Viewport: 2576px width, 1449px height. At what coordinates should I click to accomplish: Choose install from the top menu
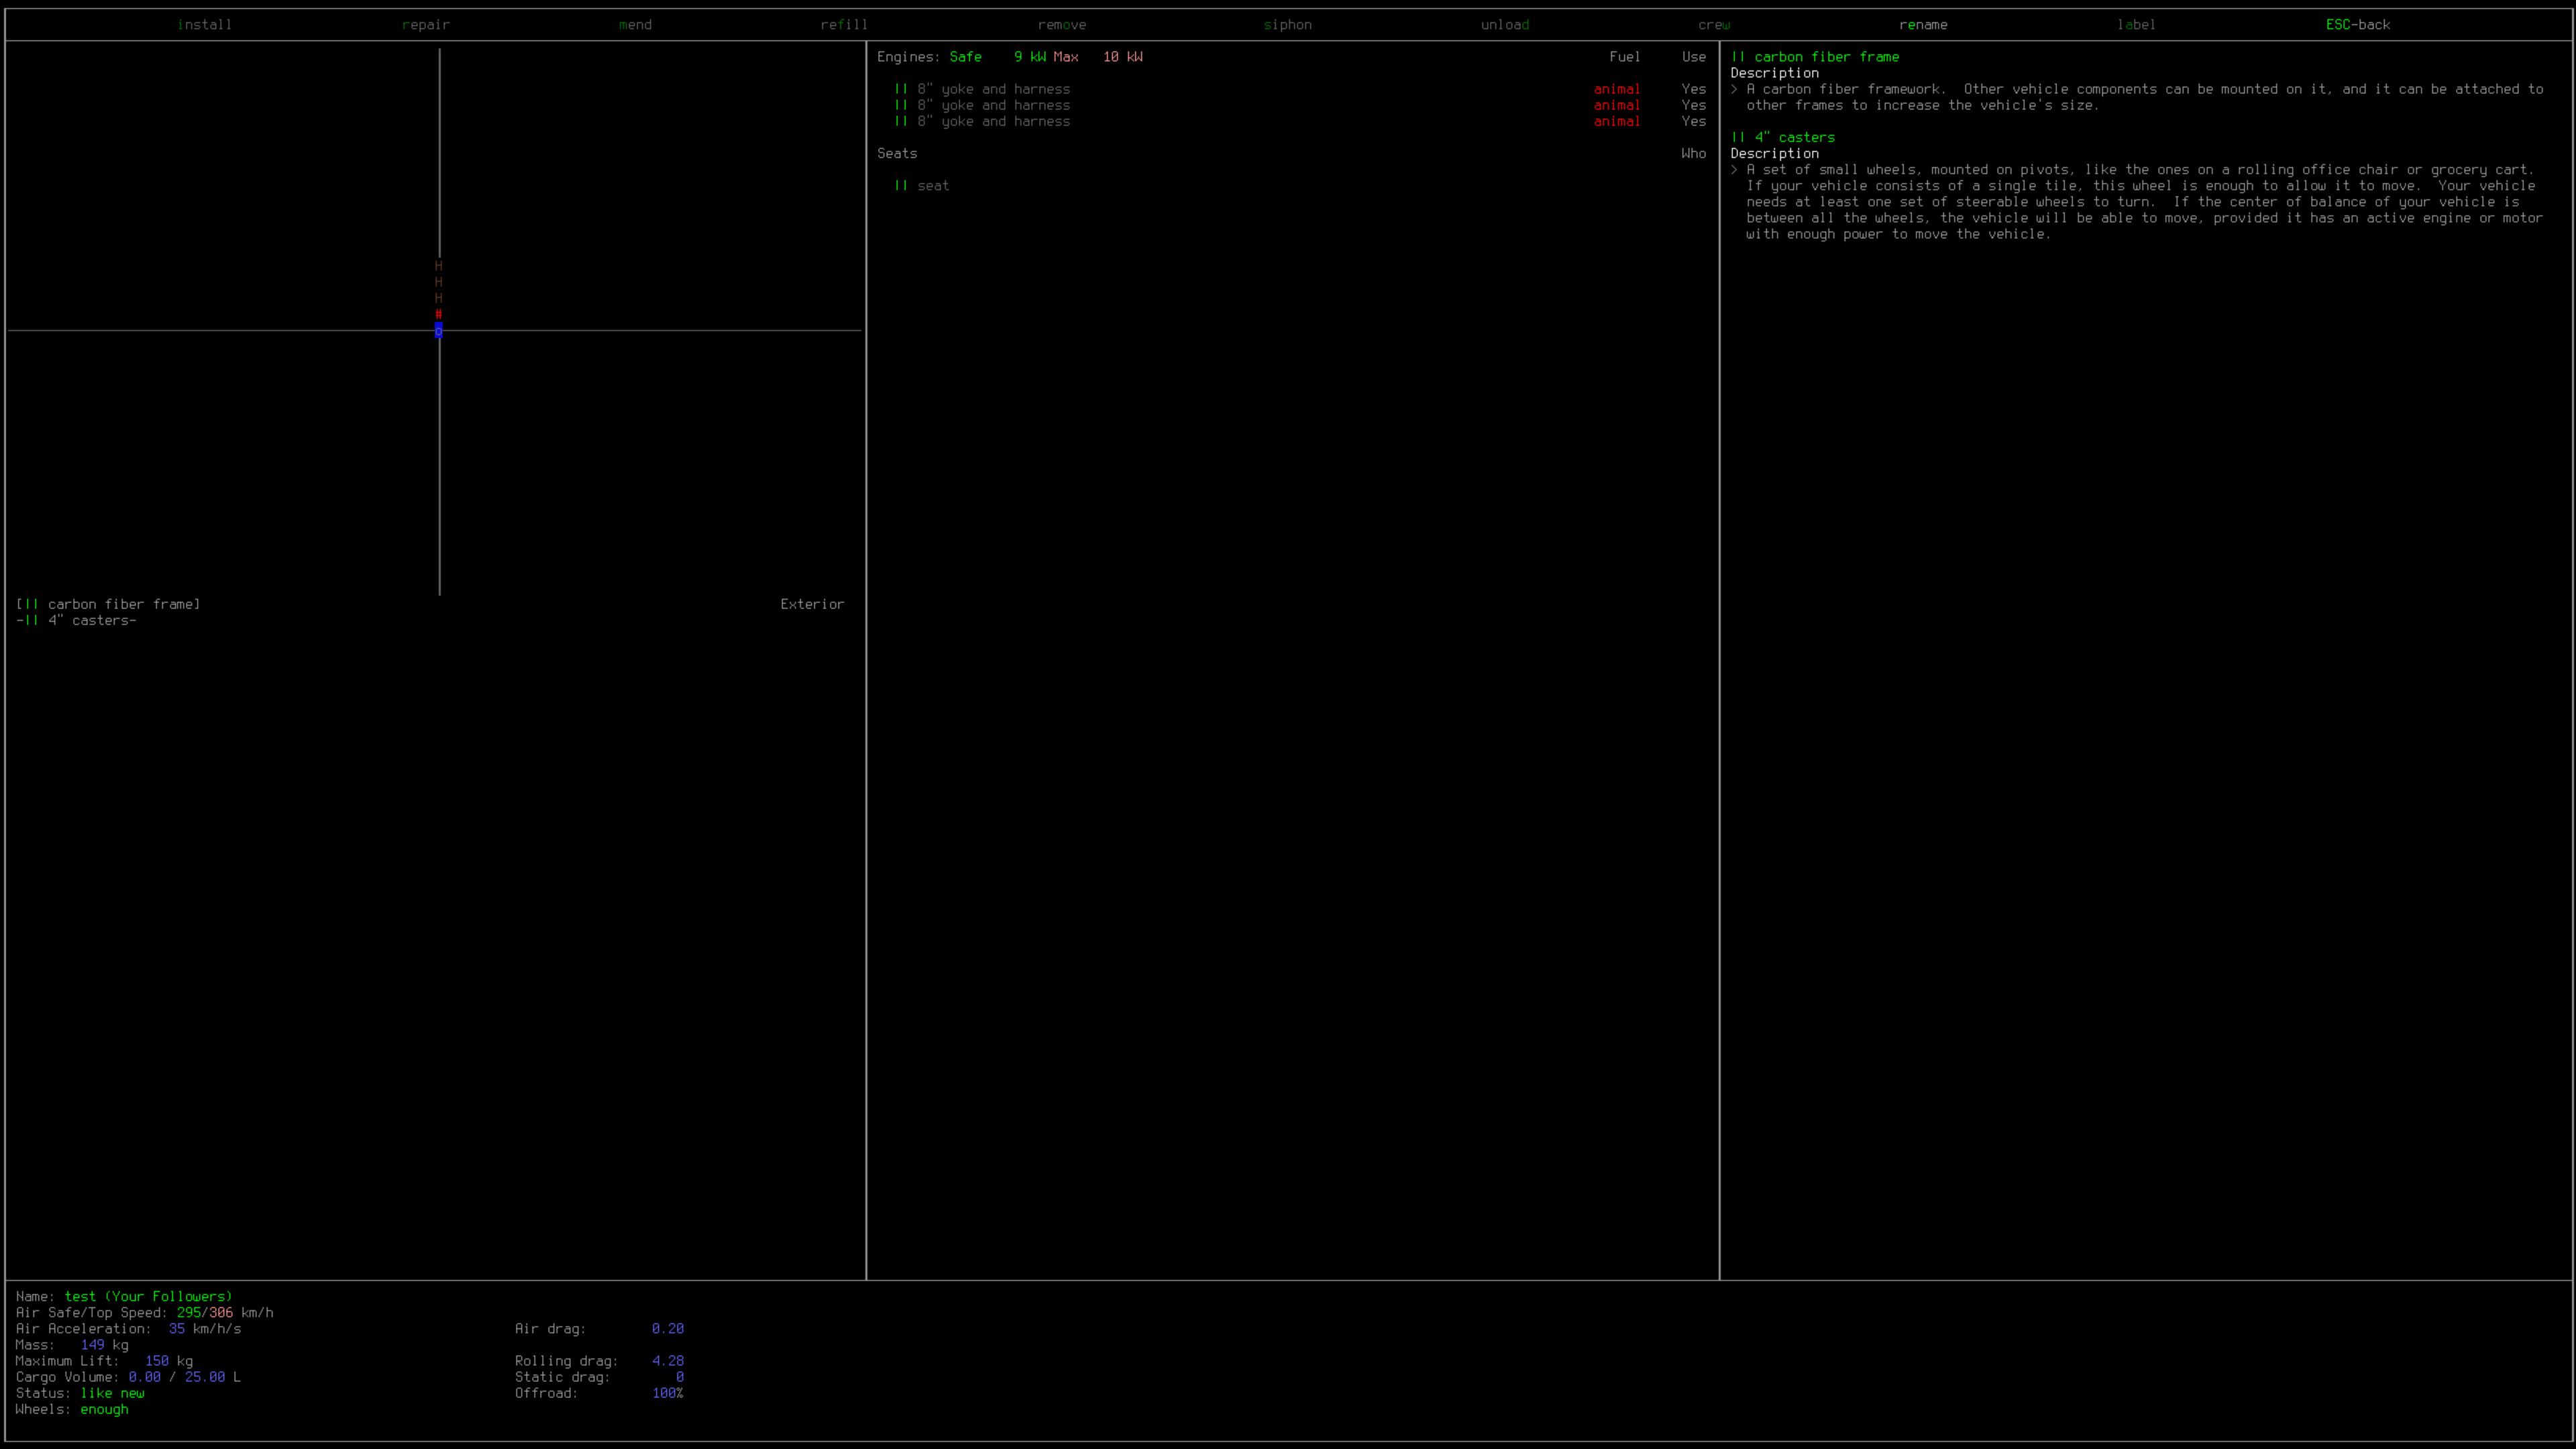click(x=204, y=24)
